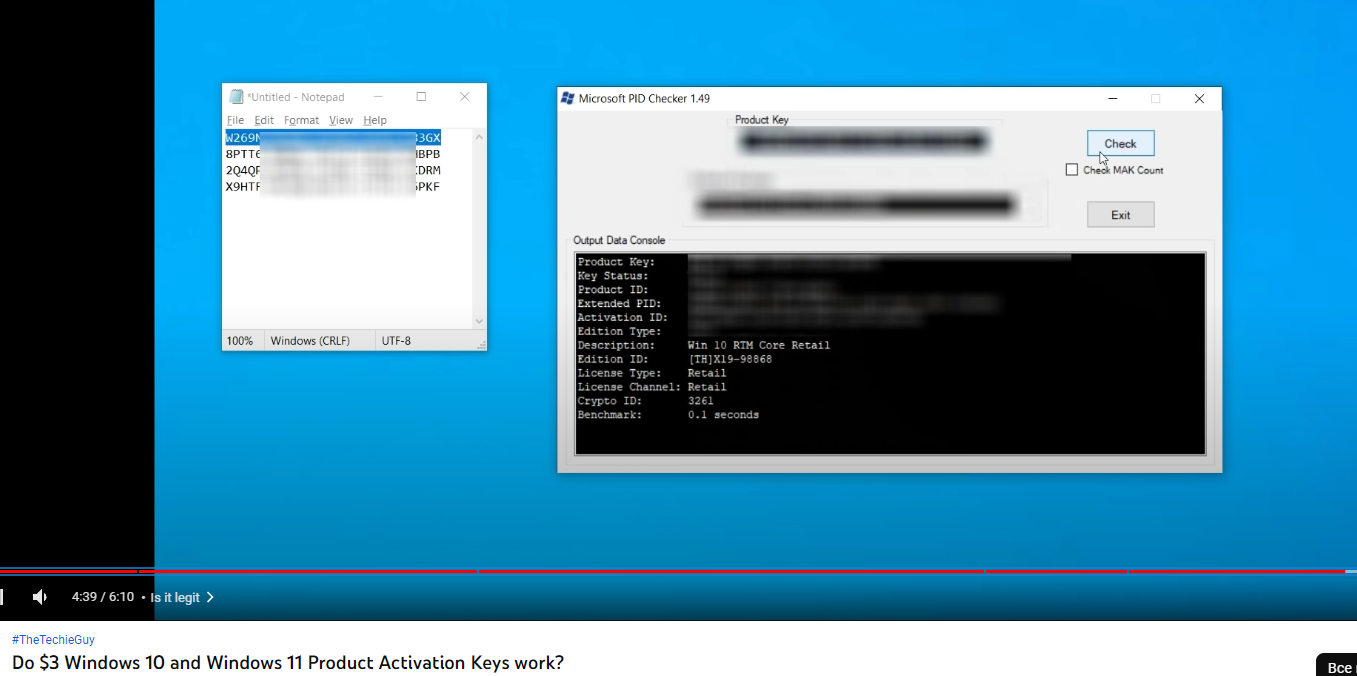Click the video title about $3 Windows keys
The width and height of the screenshot is (1357, 676).
tap(288, 663)
